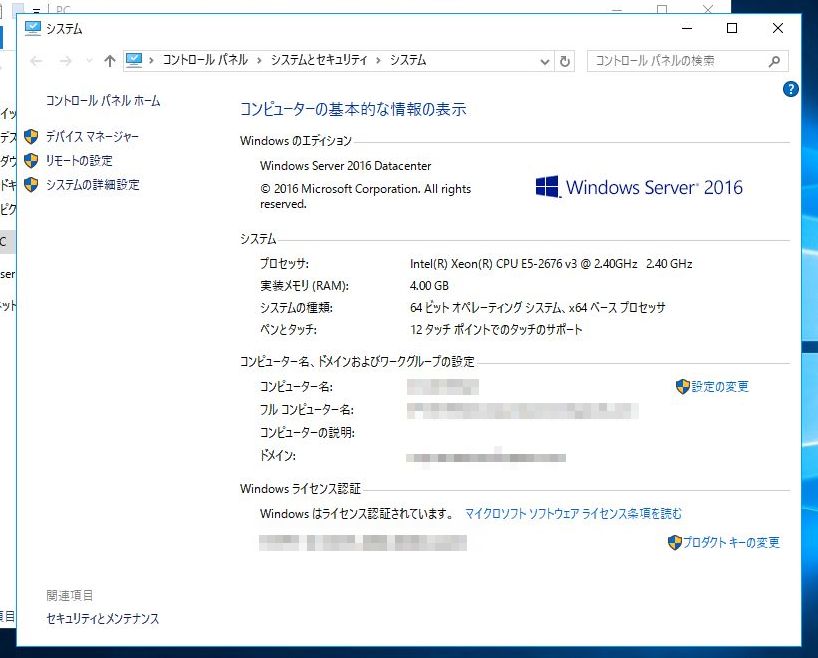Open Security and Maintenance (セキュリティとメンテナンス)
818x658 pixels.
(103, 619)
